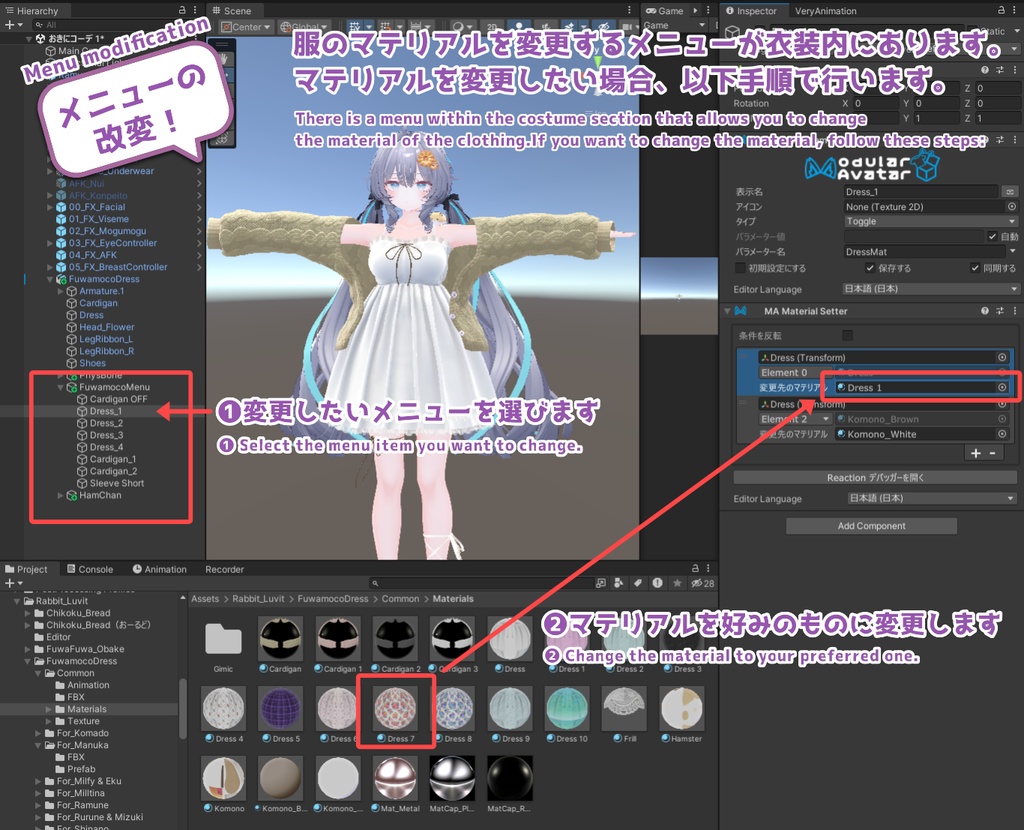1024x830 pixels.
Task: Click Reaction デバッガーを開く button
Action: [874, 477]
